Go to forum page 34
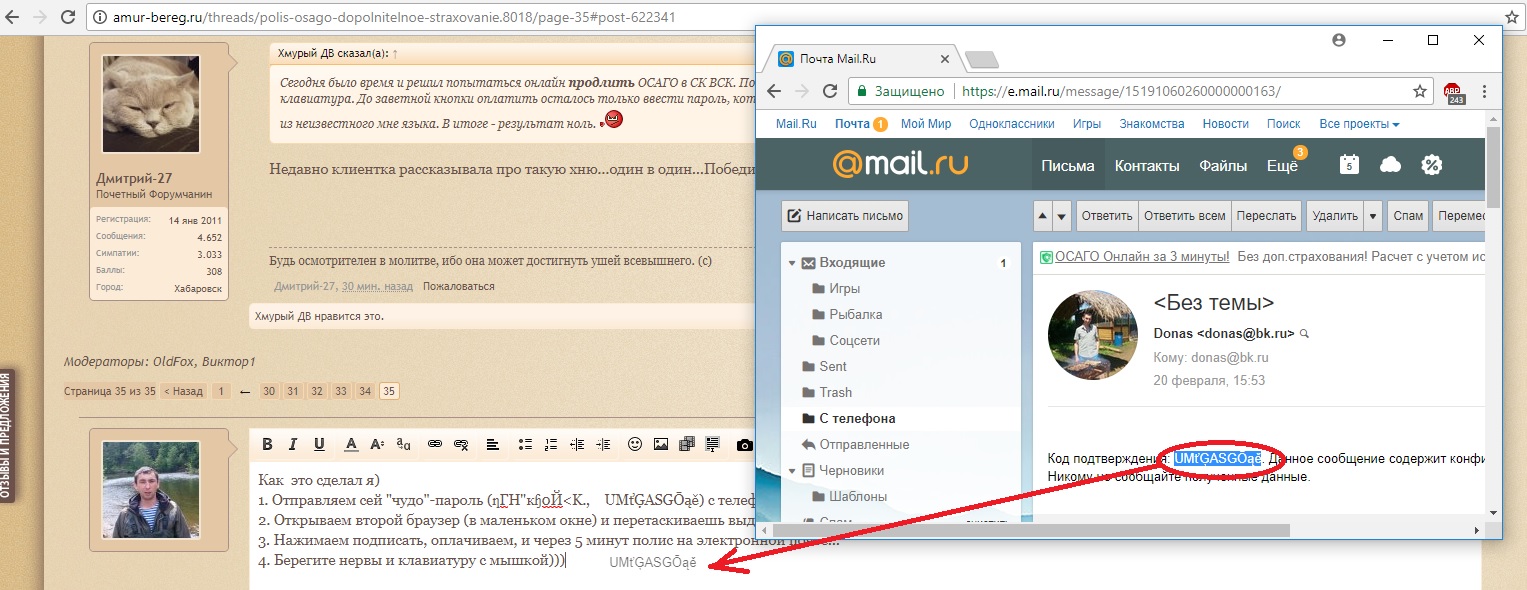Viewport: 1527px width, 590px height. [x=365, y=391]
